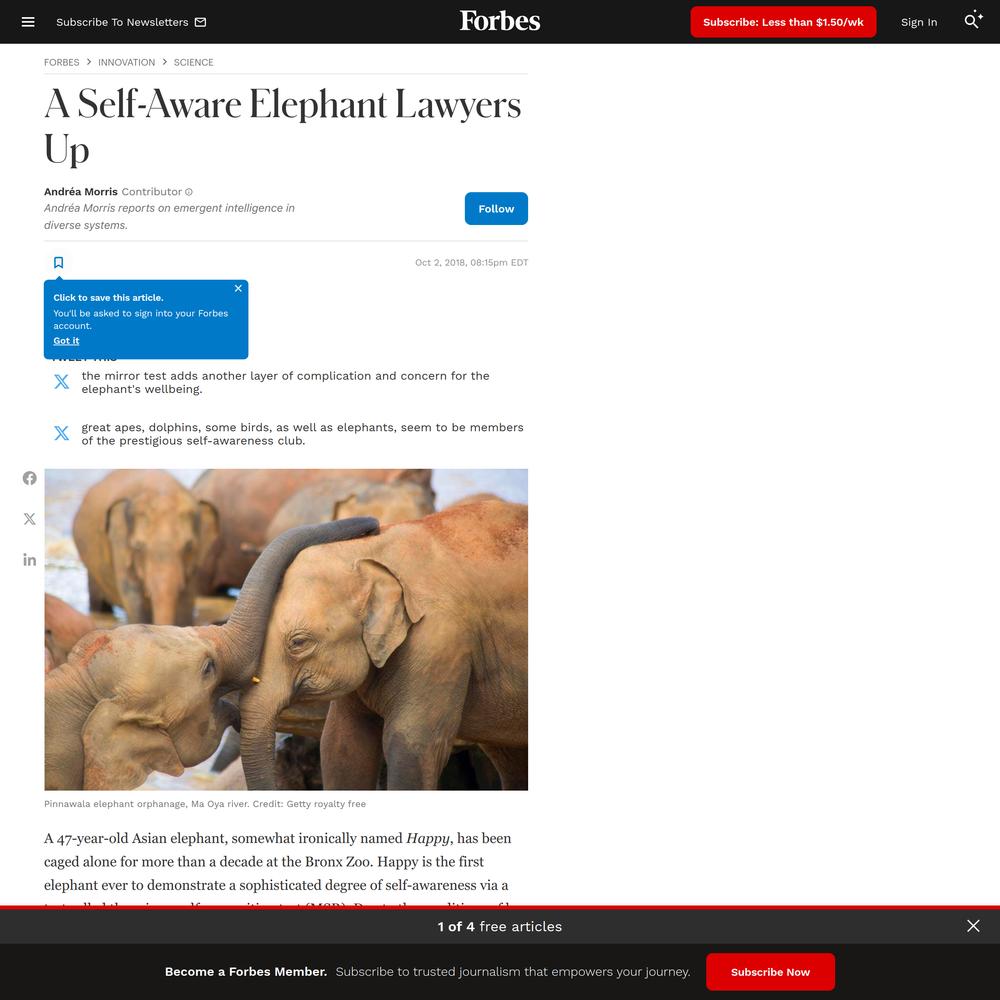The image size is (1000, 1000).
Task: Share article via sidebar X icon
Action: click(x=29, y=519)
